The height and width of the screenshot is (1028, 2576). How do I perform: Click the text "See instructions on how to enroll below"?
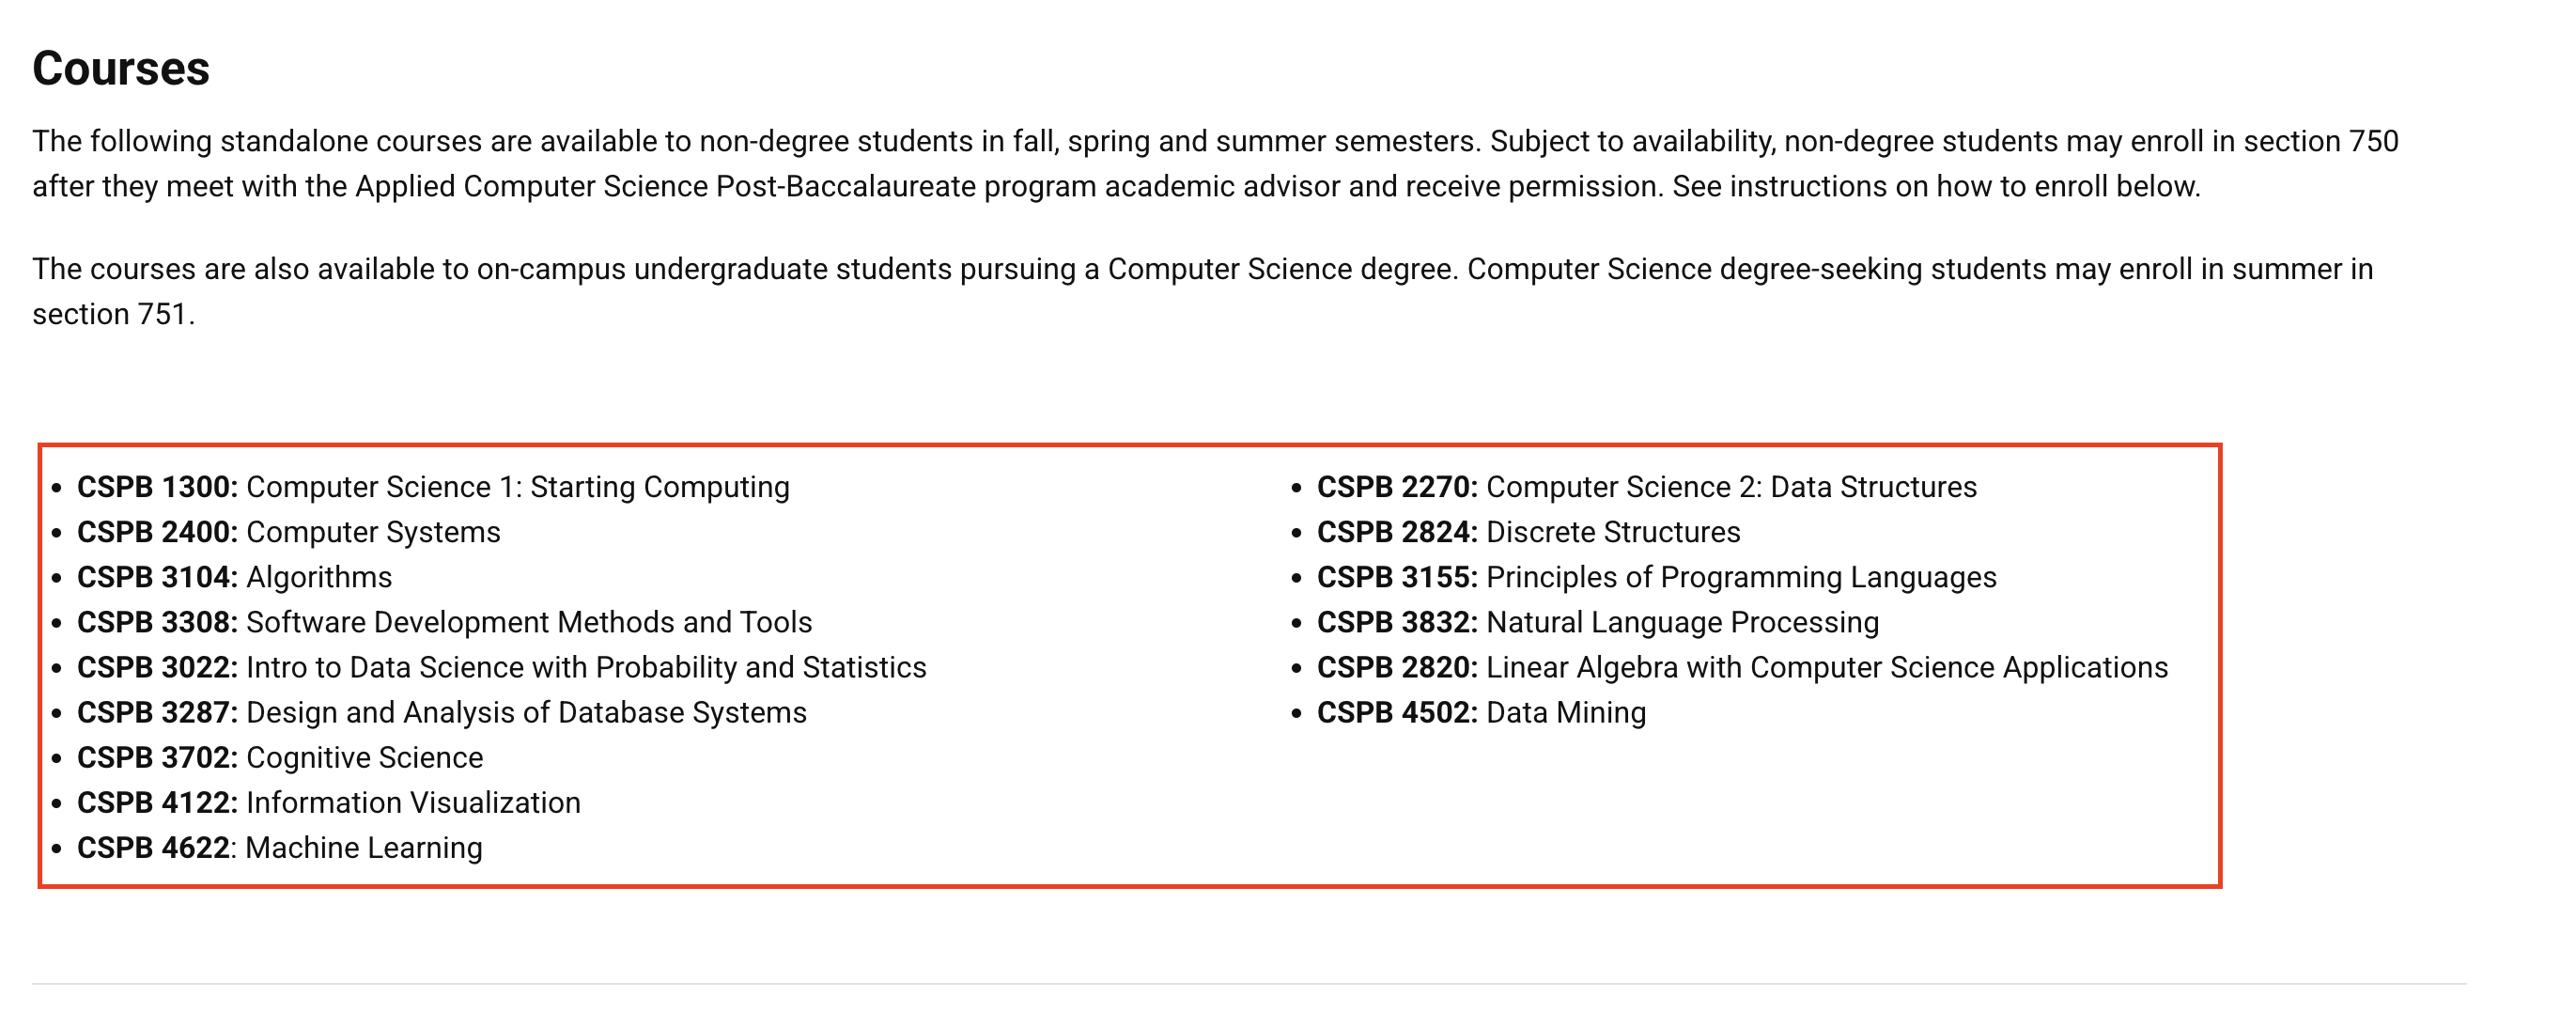[x=1934, y=187]
